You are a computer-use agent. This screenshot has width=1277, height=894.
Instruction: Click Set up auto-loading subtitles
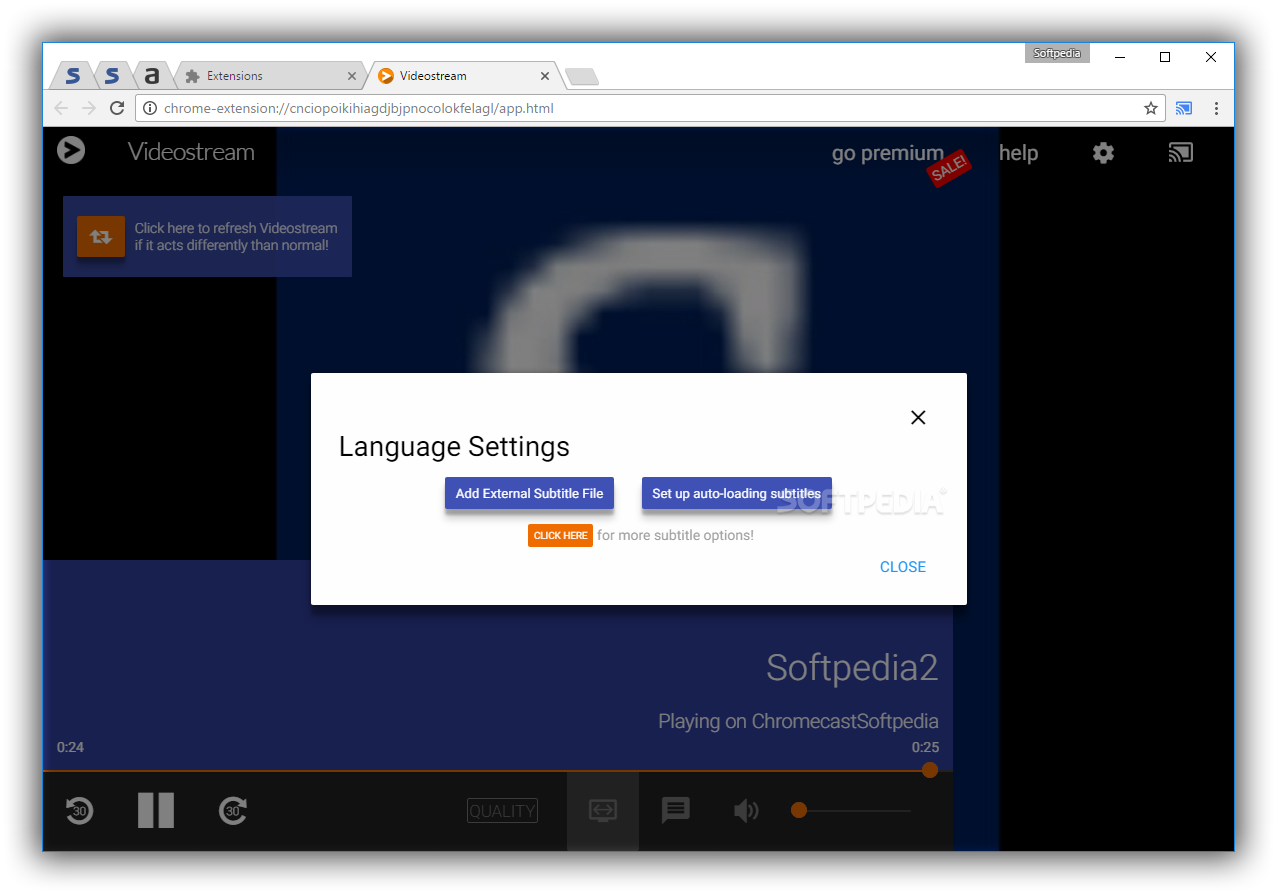tap(736, 493)
